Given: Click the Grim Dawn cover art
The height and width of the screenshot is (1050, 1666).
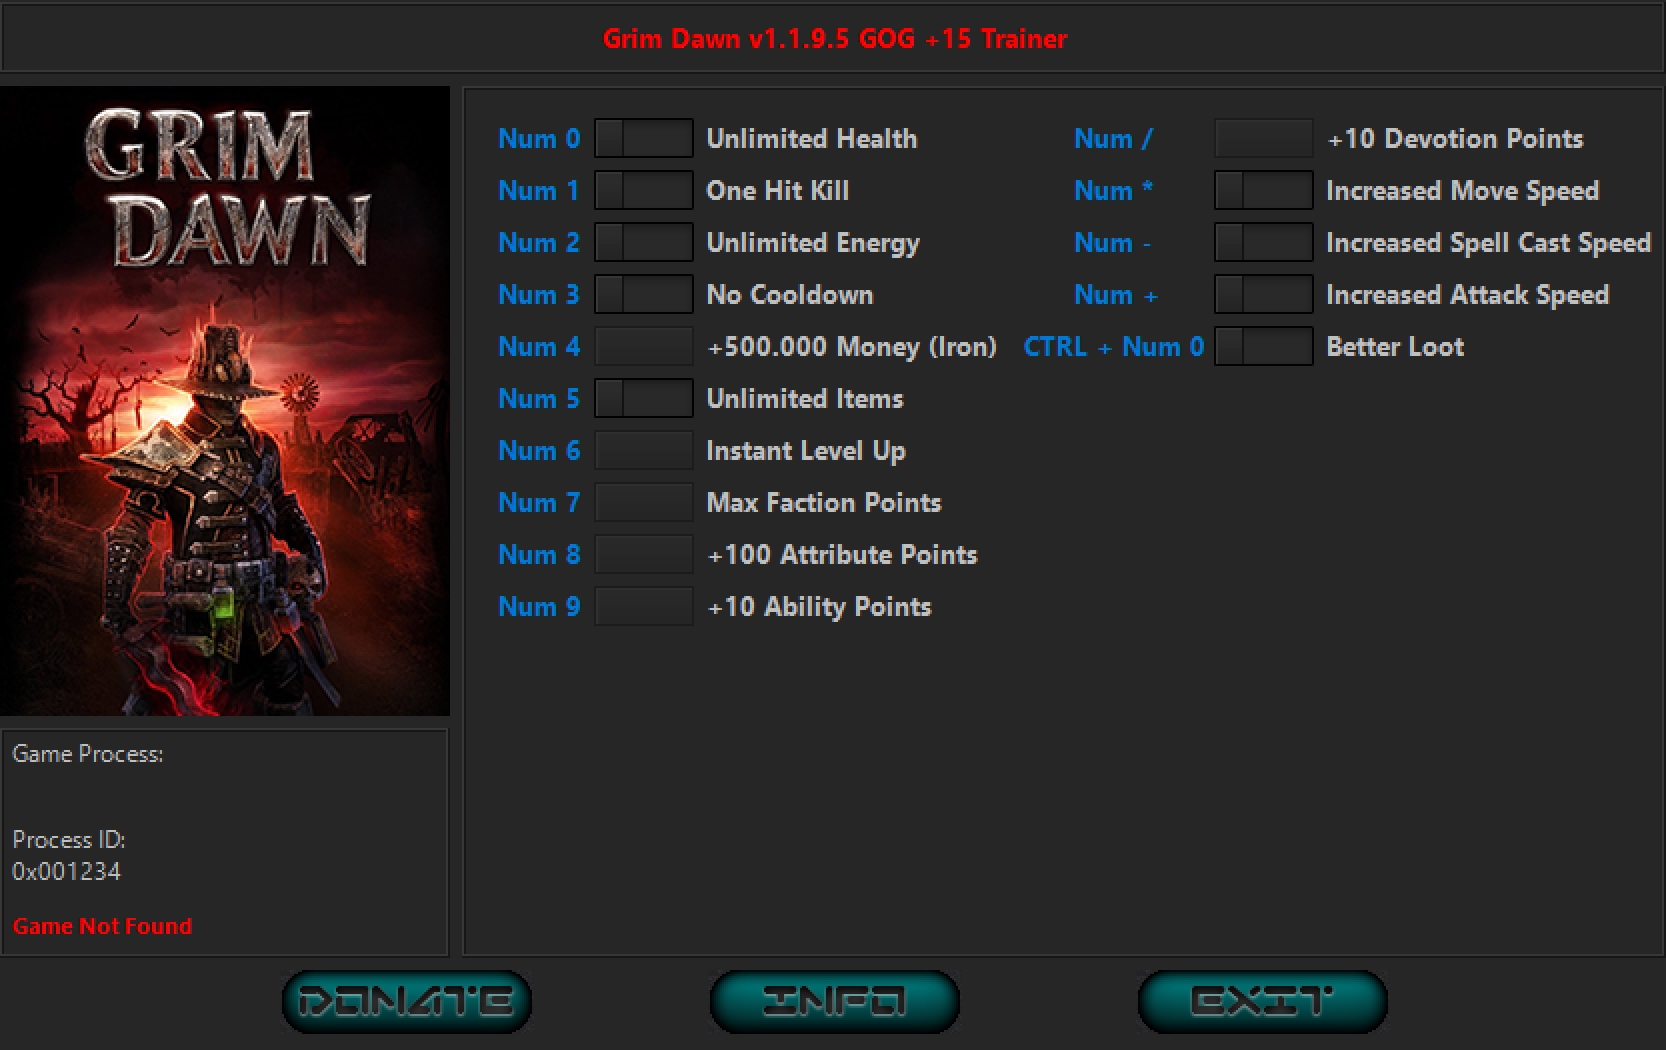Looking at the screenshot, I should coord(225,401).
